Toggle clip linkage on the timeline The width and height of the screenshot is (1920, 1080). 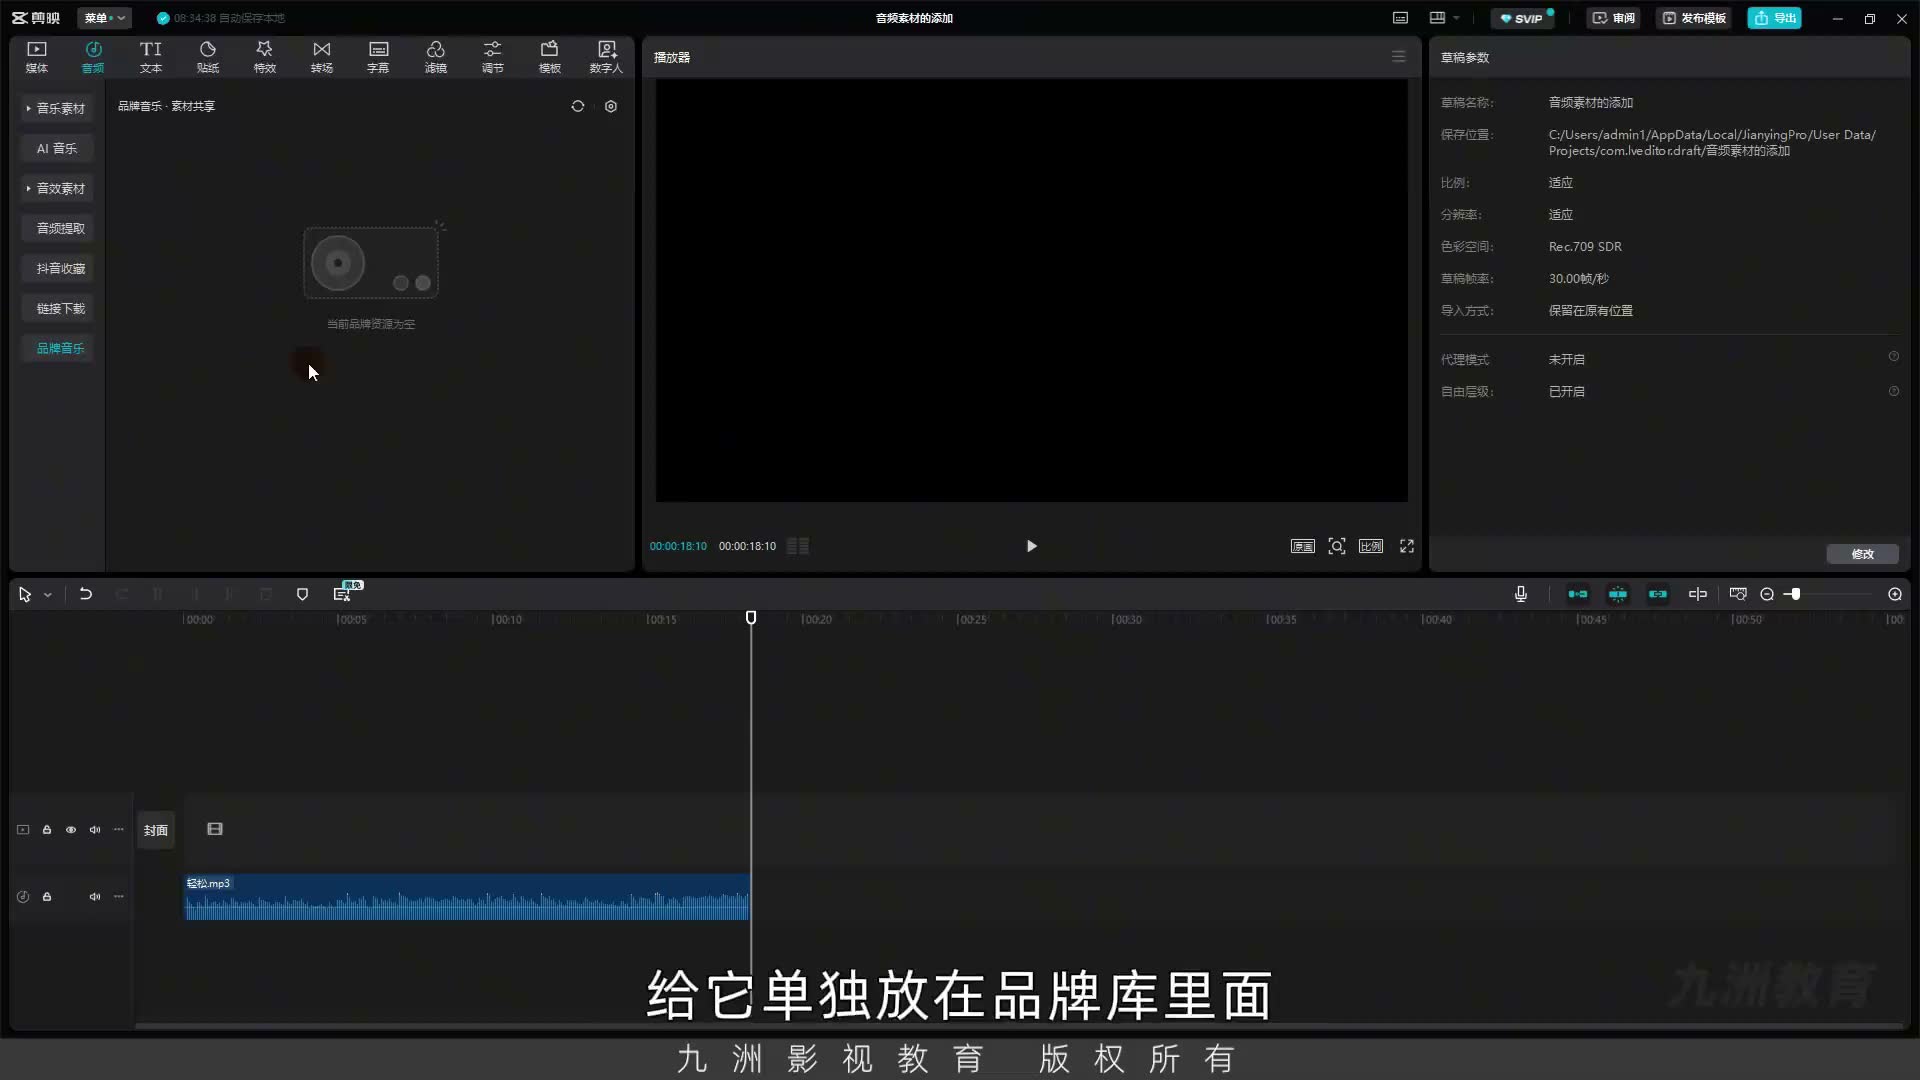point(1658,594)
